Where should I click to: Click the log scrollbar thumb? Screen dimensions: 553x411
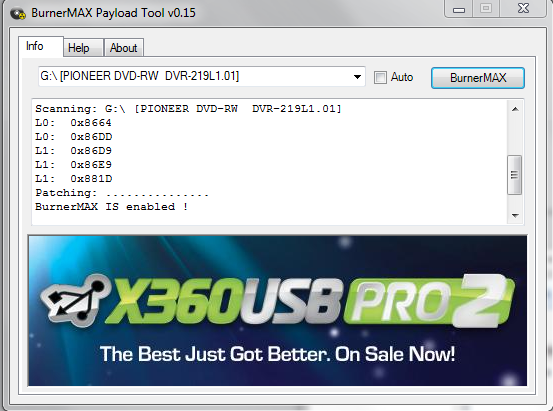coord(515,175)
